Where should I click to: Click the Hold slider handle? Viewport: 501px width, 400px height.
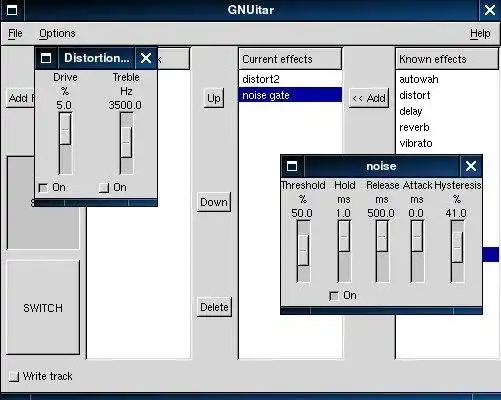(x=344, y=236)
